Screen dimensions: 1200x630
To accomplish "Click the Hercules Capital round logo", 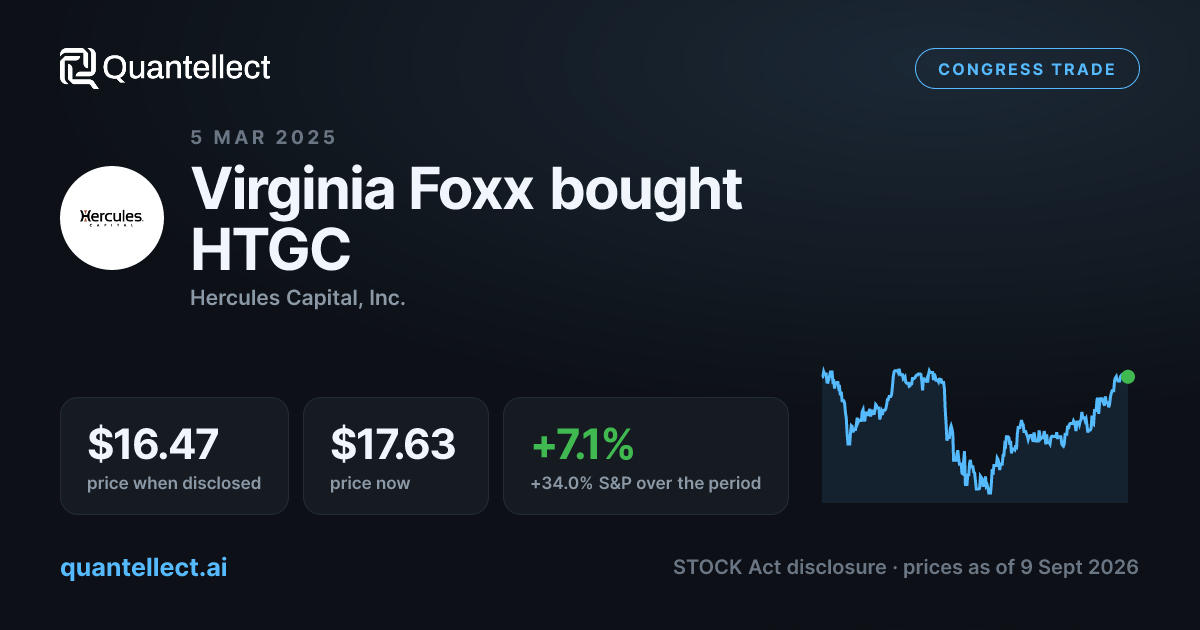I will 112,218.
